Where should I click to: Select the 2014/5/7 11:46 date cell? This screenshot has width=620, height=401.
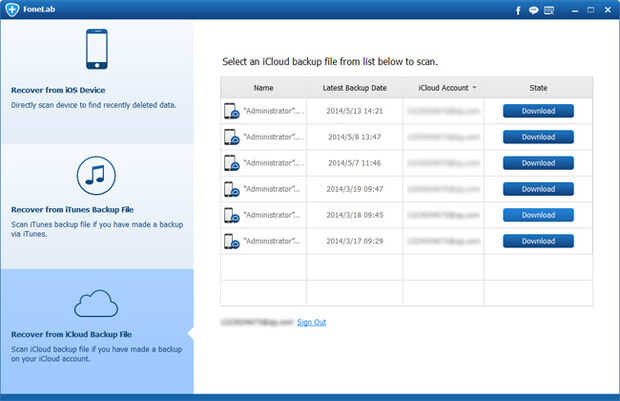(355, 163)
